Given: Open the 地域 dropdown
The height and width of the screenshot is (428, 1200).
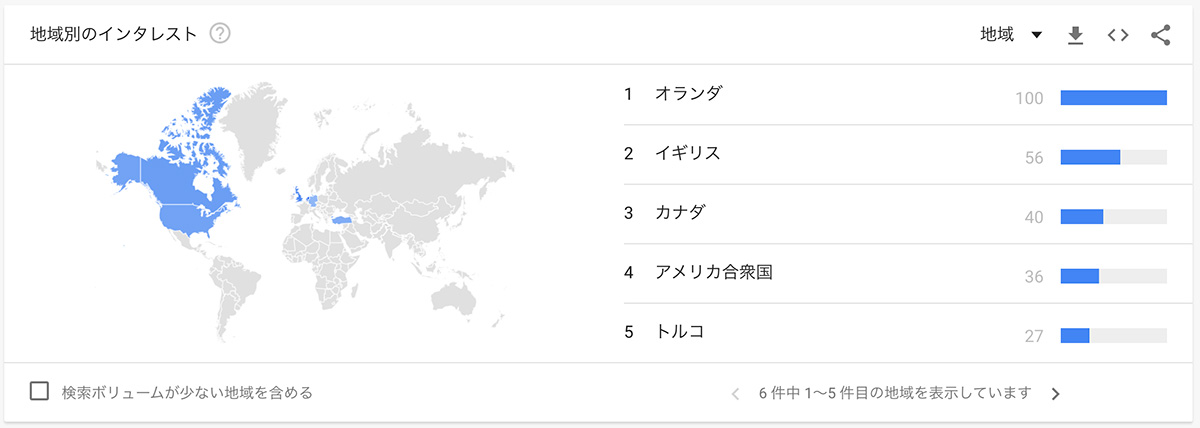Looking at the screenshot, I should pos(1011,35).
